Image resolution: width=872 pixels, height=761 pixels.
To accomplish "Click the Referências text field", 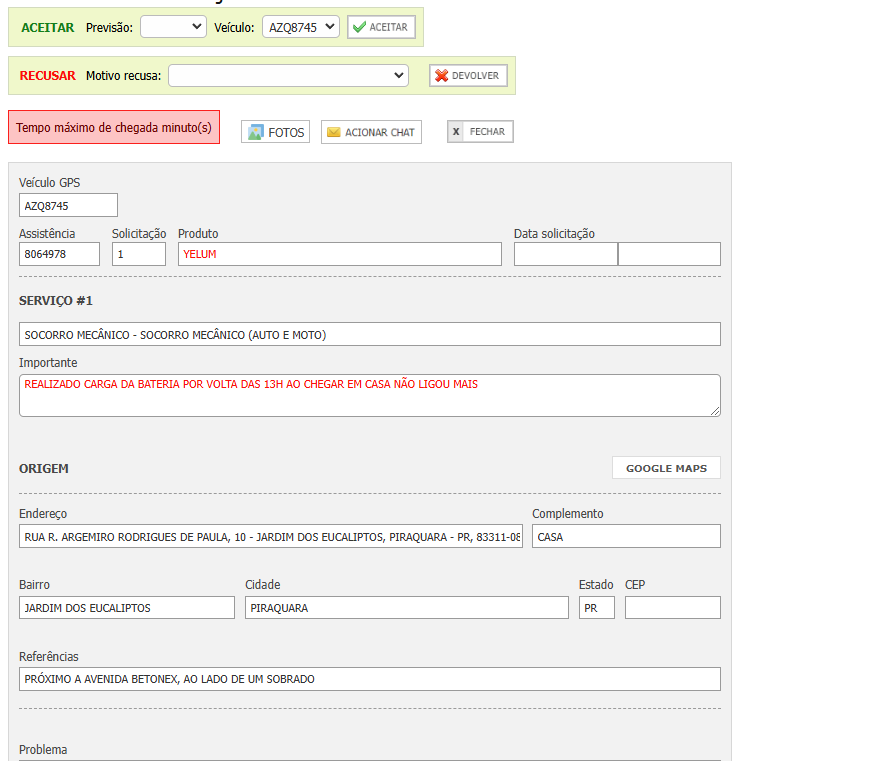I will coord(369,679).
